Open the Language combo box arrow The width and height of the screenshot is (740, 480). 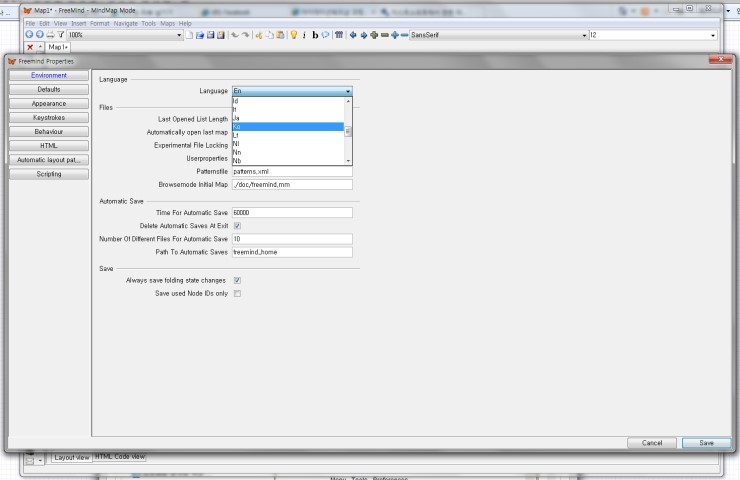pos(348,91)
